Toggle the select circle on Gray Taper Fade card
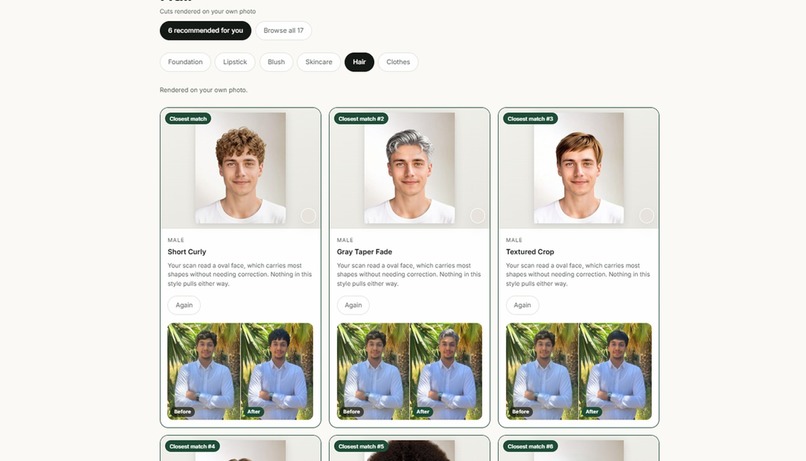Screen dimensions: 806x461 pos(478,216)
